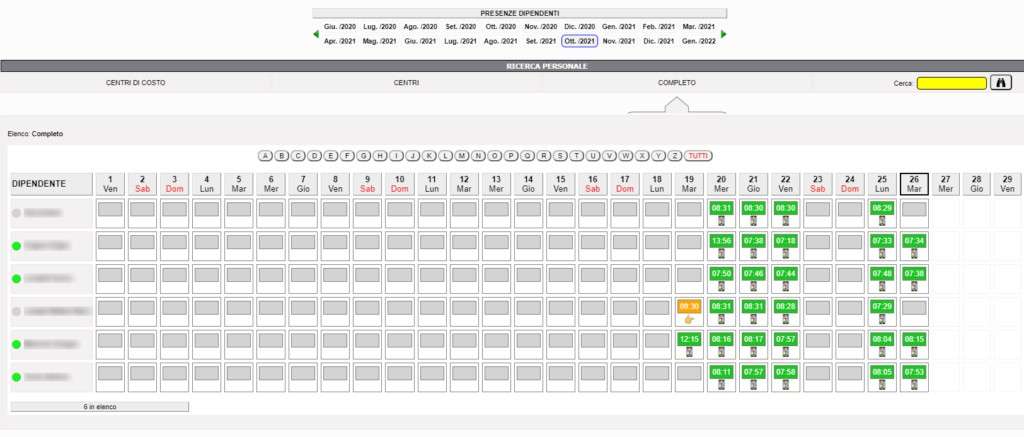This screenshot has height=437, width=1024.
Task: Open badge icon below the 08:29 entry
Action: click(x=882, y=221)
